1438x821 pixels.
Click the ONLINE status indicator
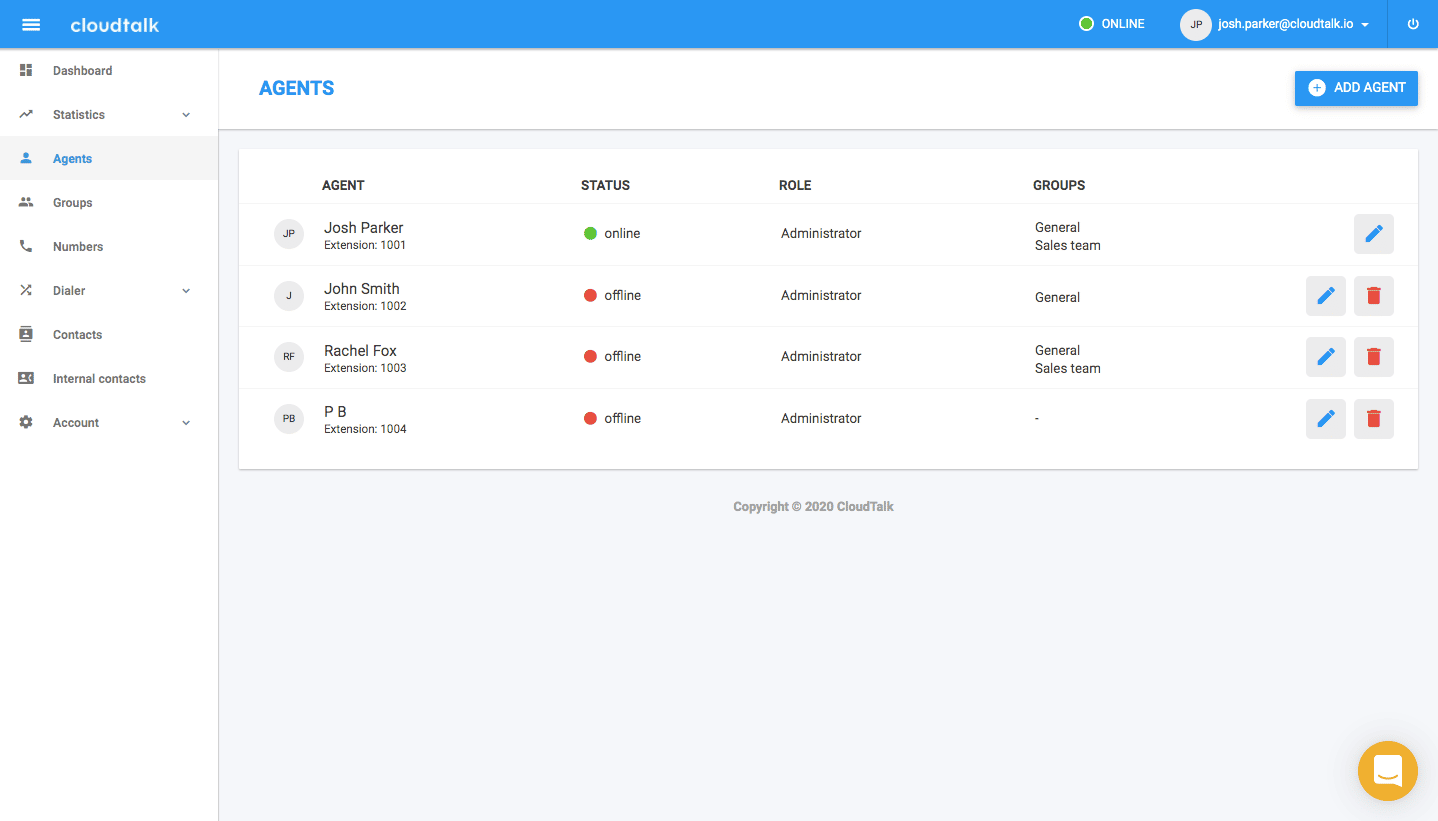(1111, 23)
